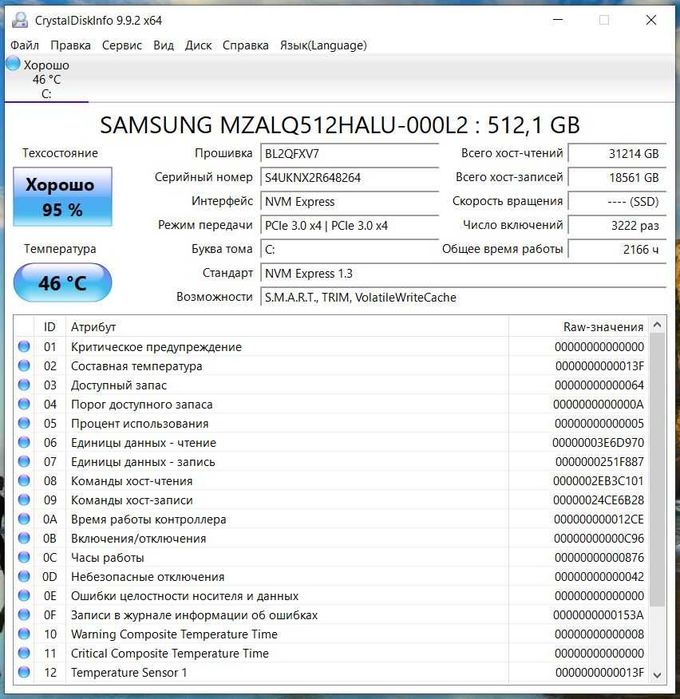Click the interface field NVM Express
The height and width of the screenshot is (699, 680).
(x=350, y=202)
